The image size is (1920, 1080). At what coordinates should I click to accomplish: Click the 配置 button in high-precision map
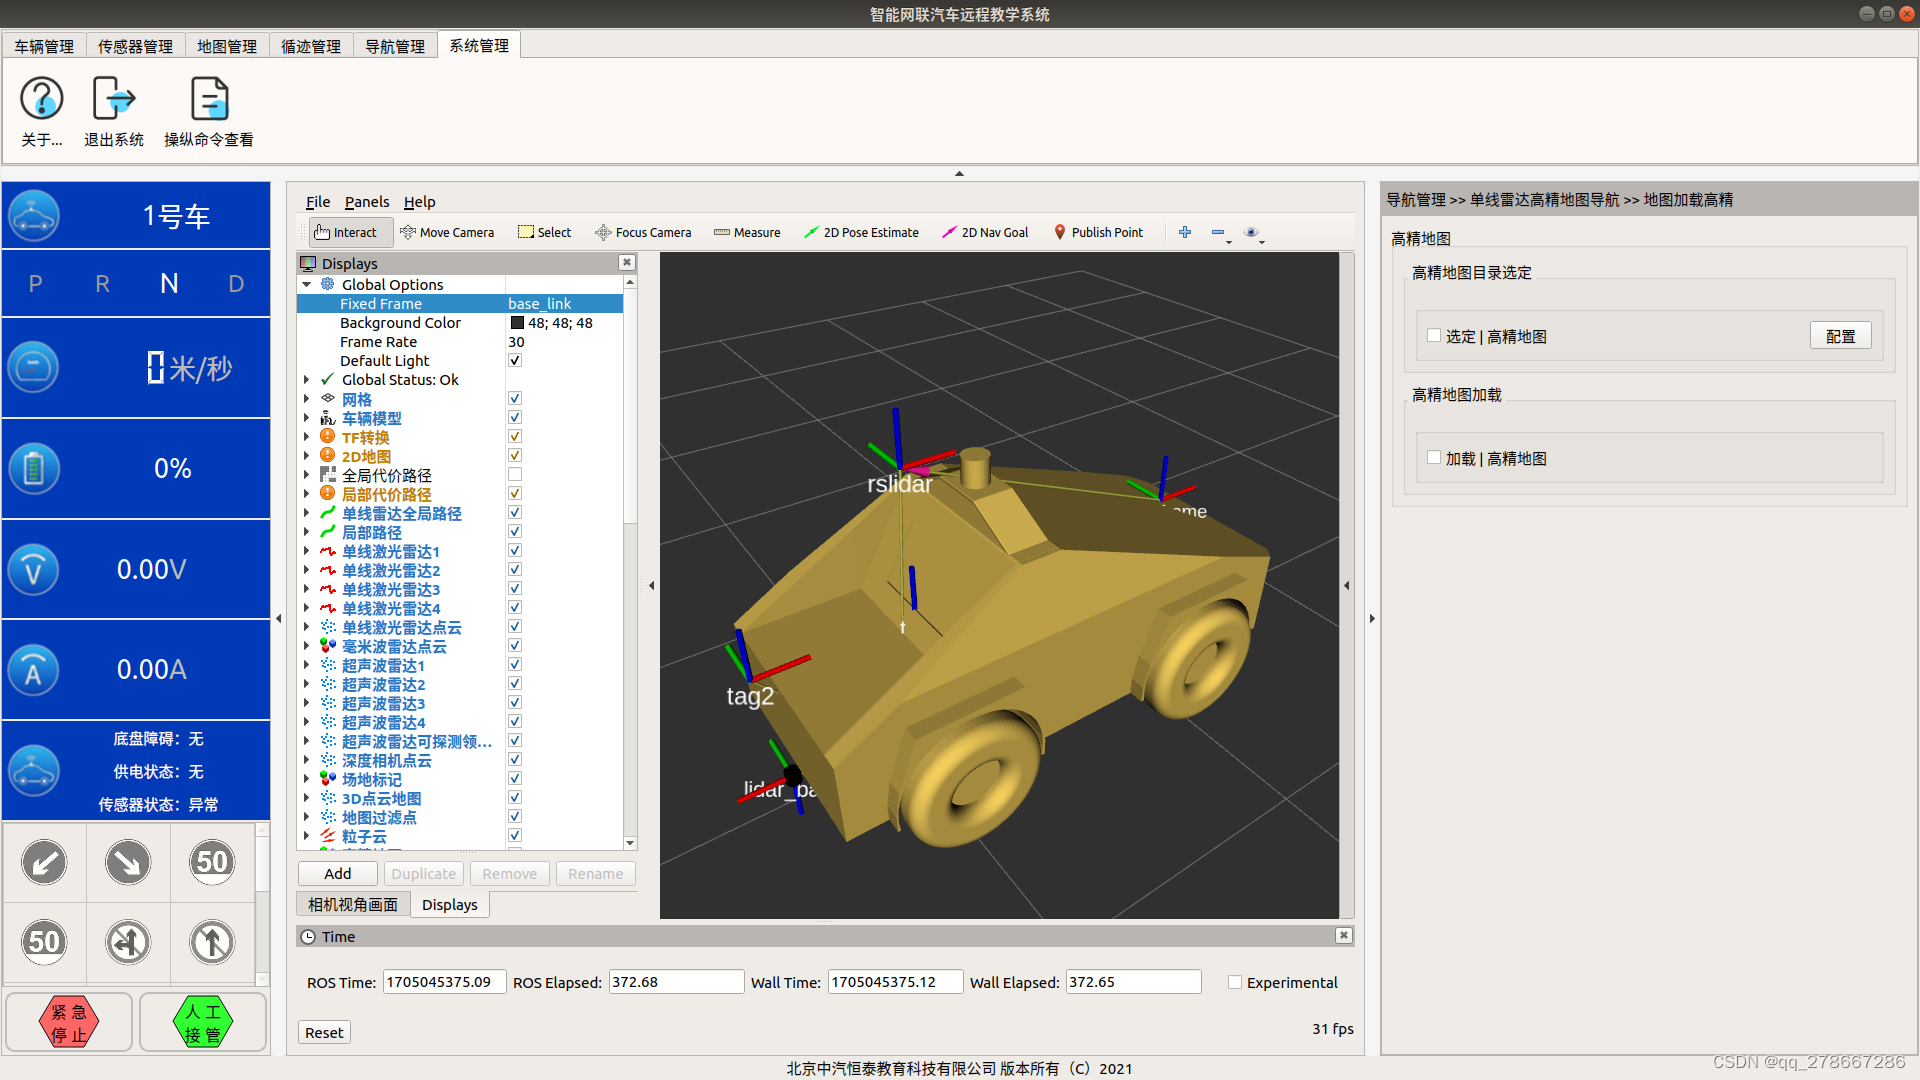pos(1841,336)
